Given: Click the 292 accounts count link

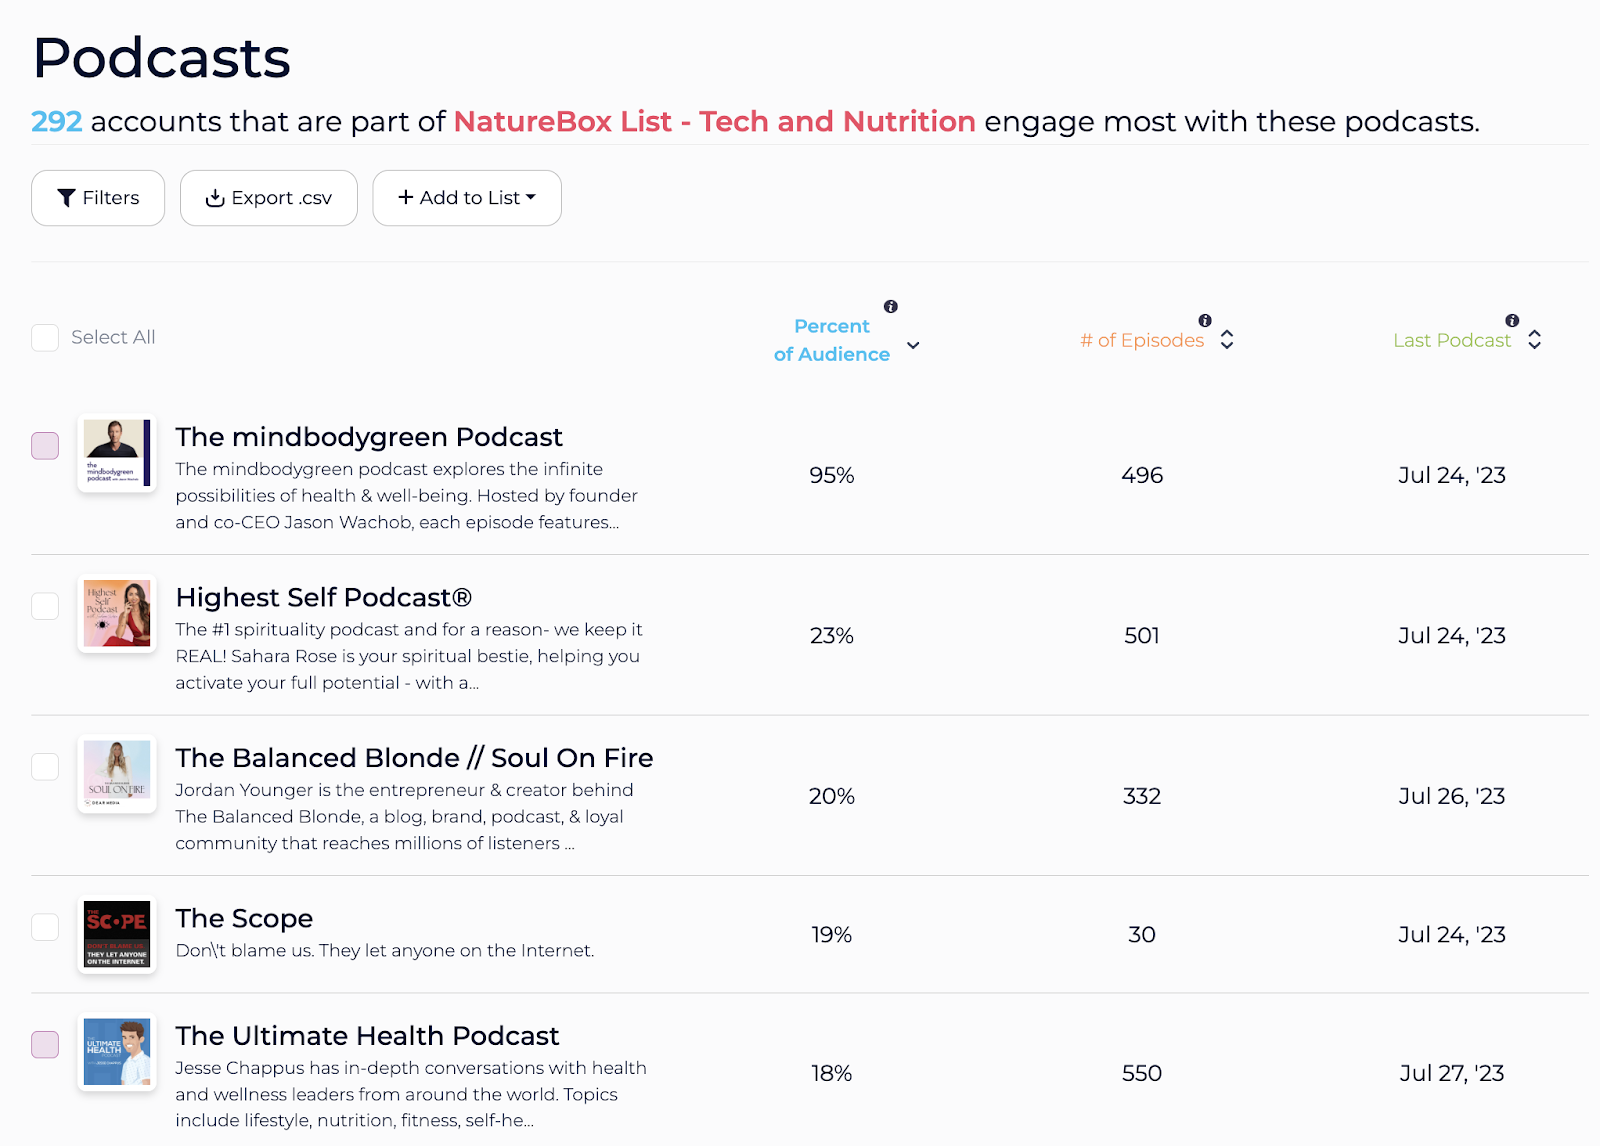Looking at the screenshot, I should click(56, 122).
